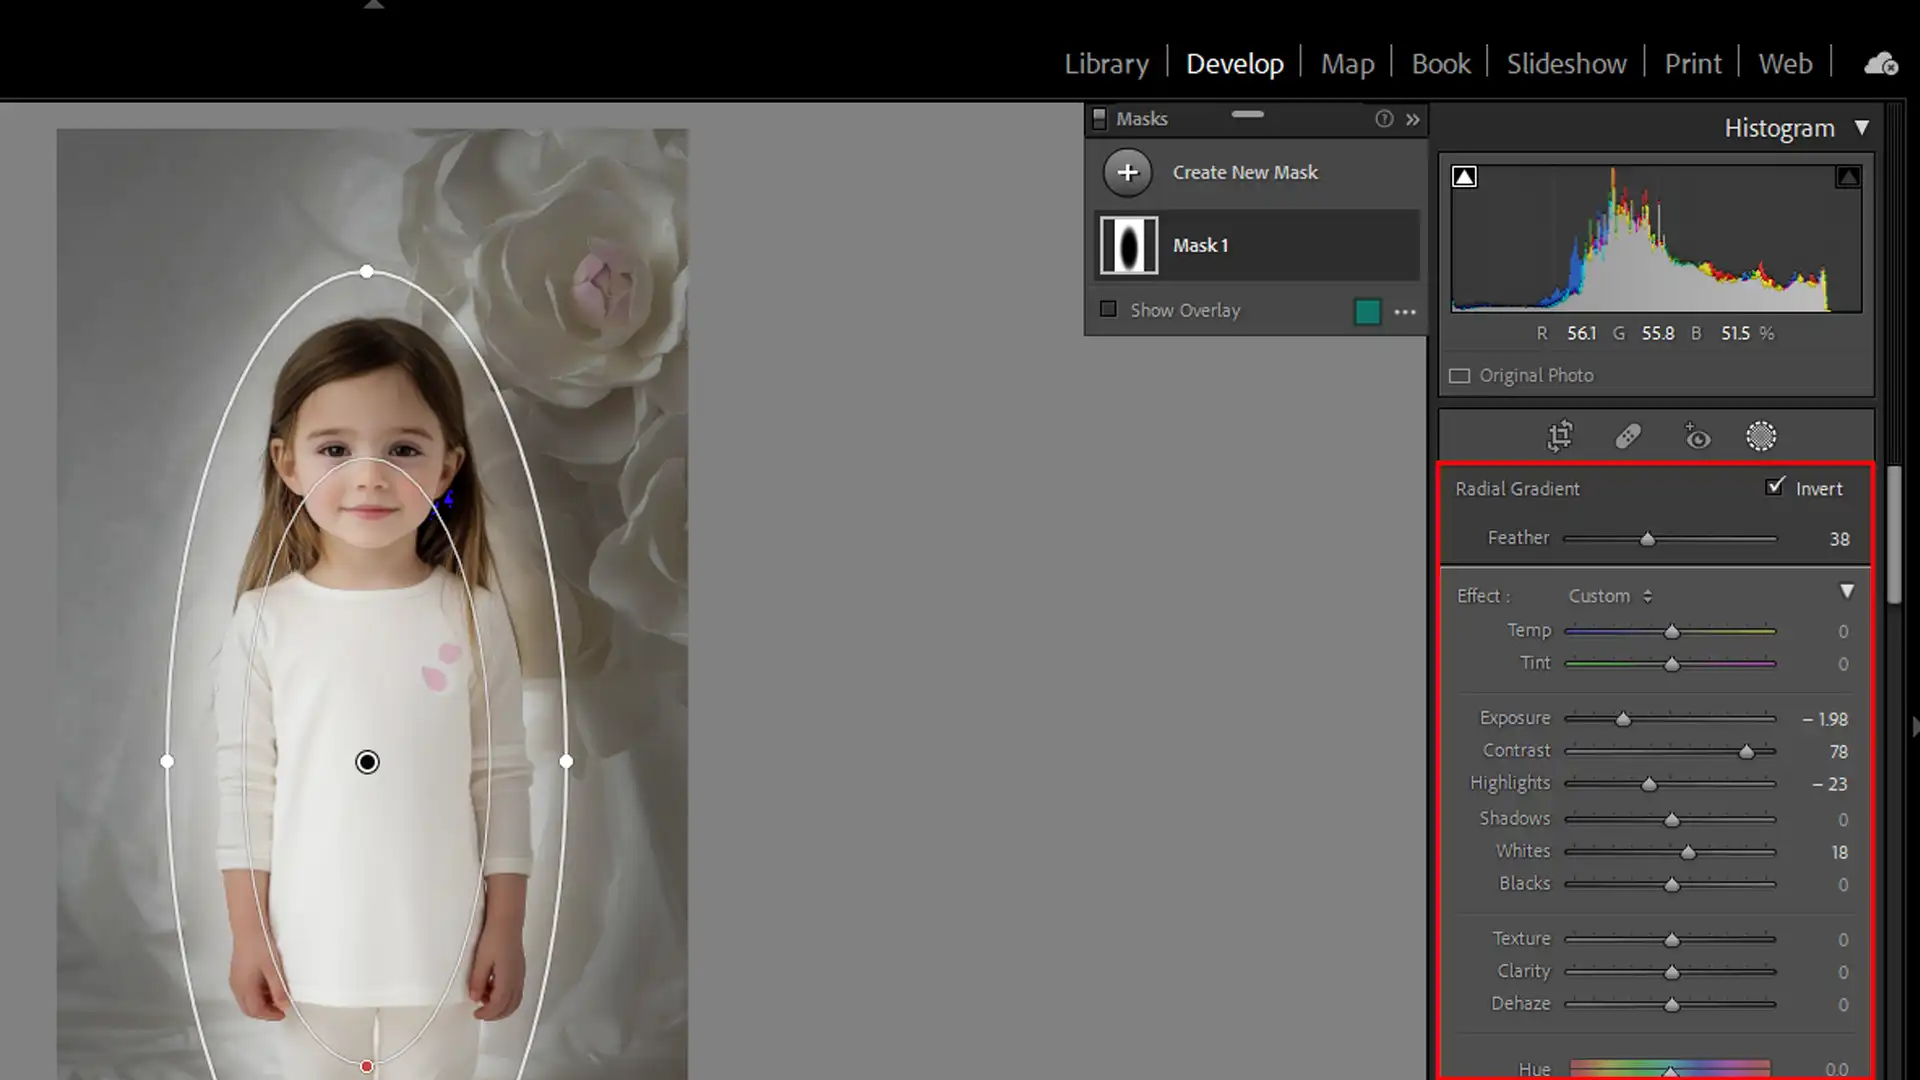1920x1080 pixels.
Task: Switch to the Slideshow module
Action: click(1567, 64)
